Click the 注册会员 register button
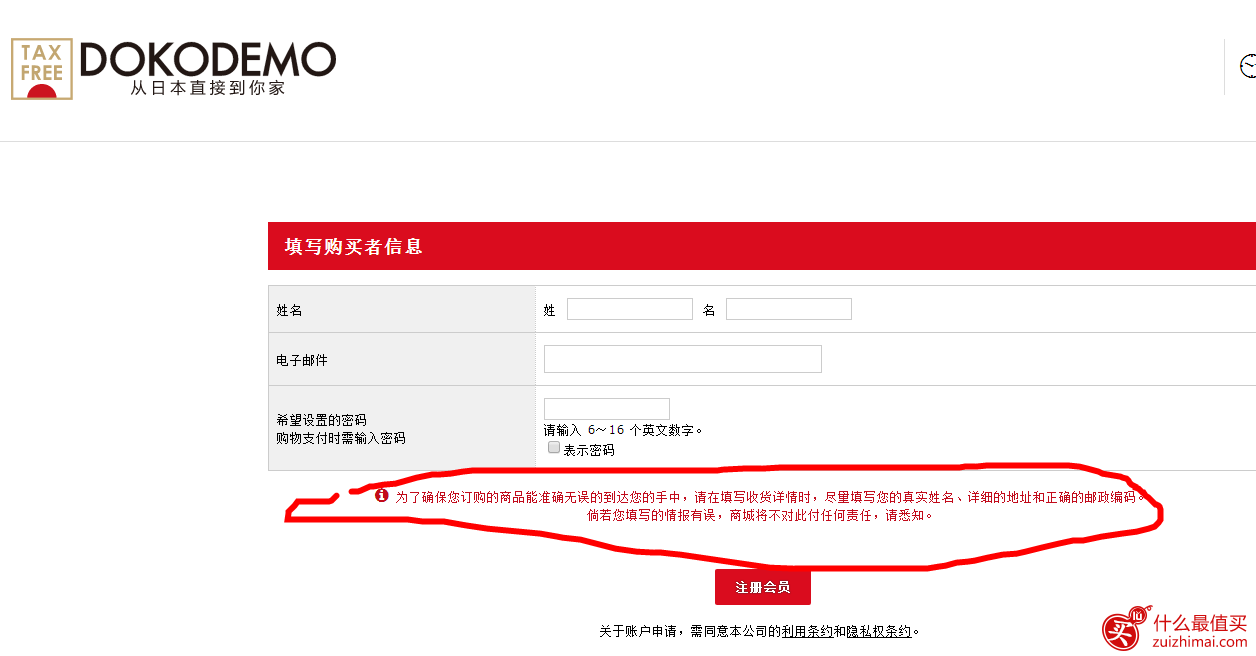 pyautogui.click(x=763, y=587)
